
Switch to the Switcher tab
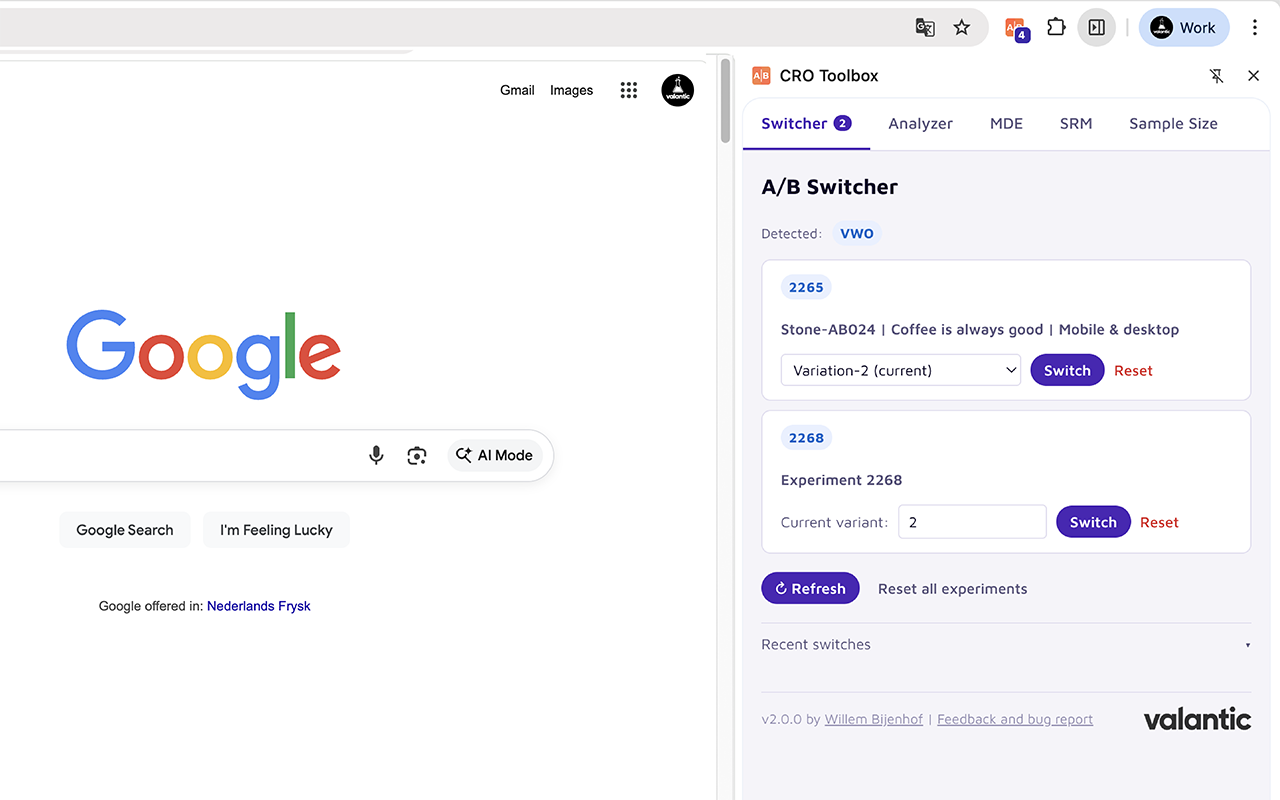pos(806,124)
